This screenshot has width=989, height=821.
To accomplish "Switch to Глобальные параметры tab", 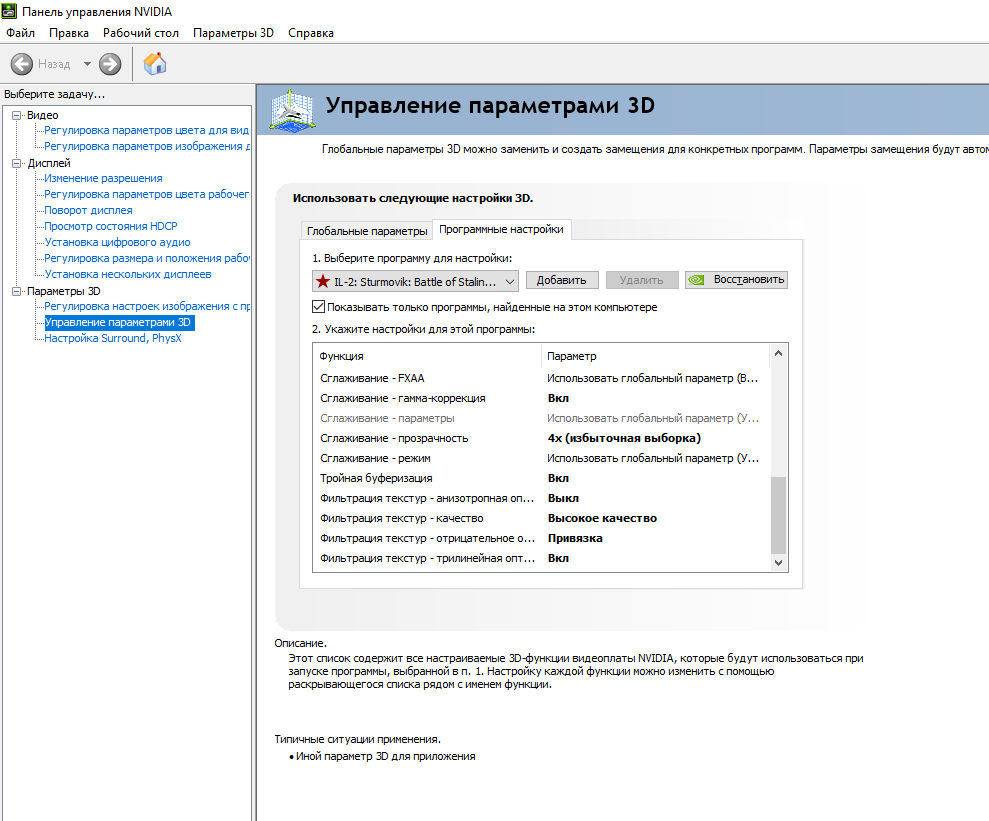I will coord(366,231).
